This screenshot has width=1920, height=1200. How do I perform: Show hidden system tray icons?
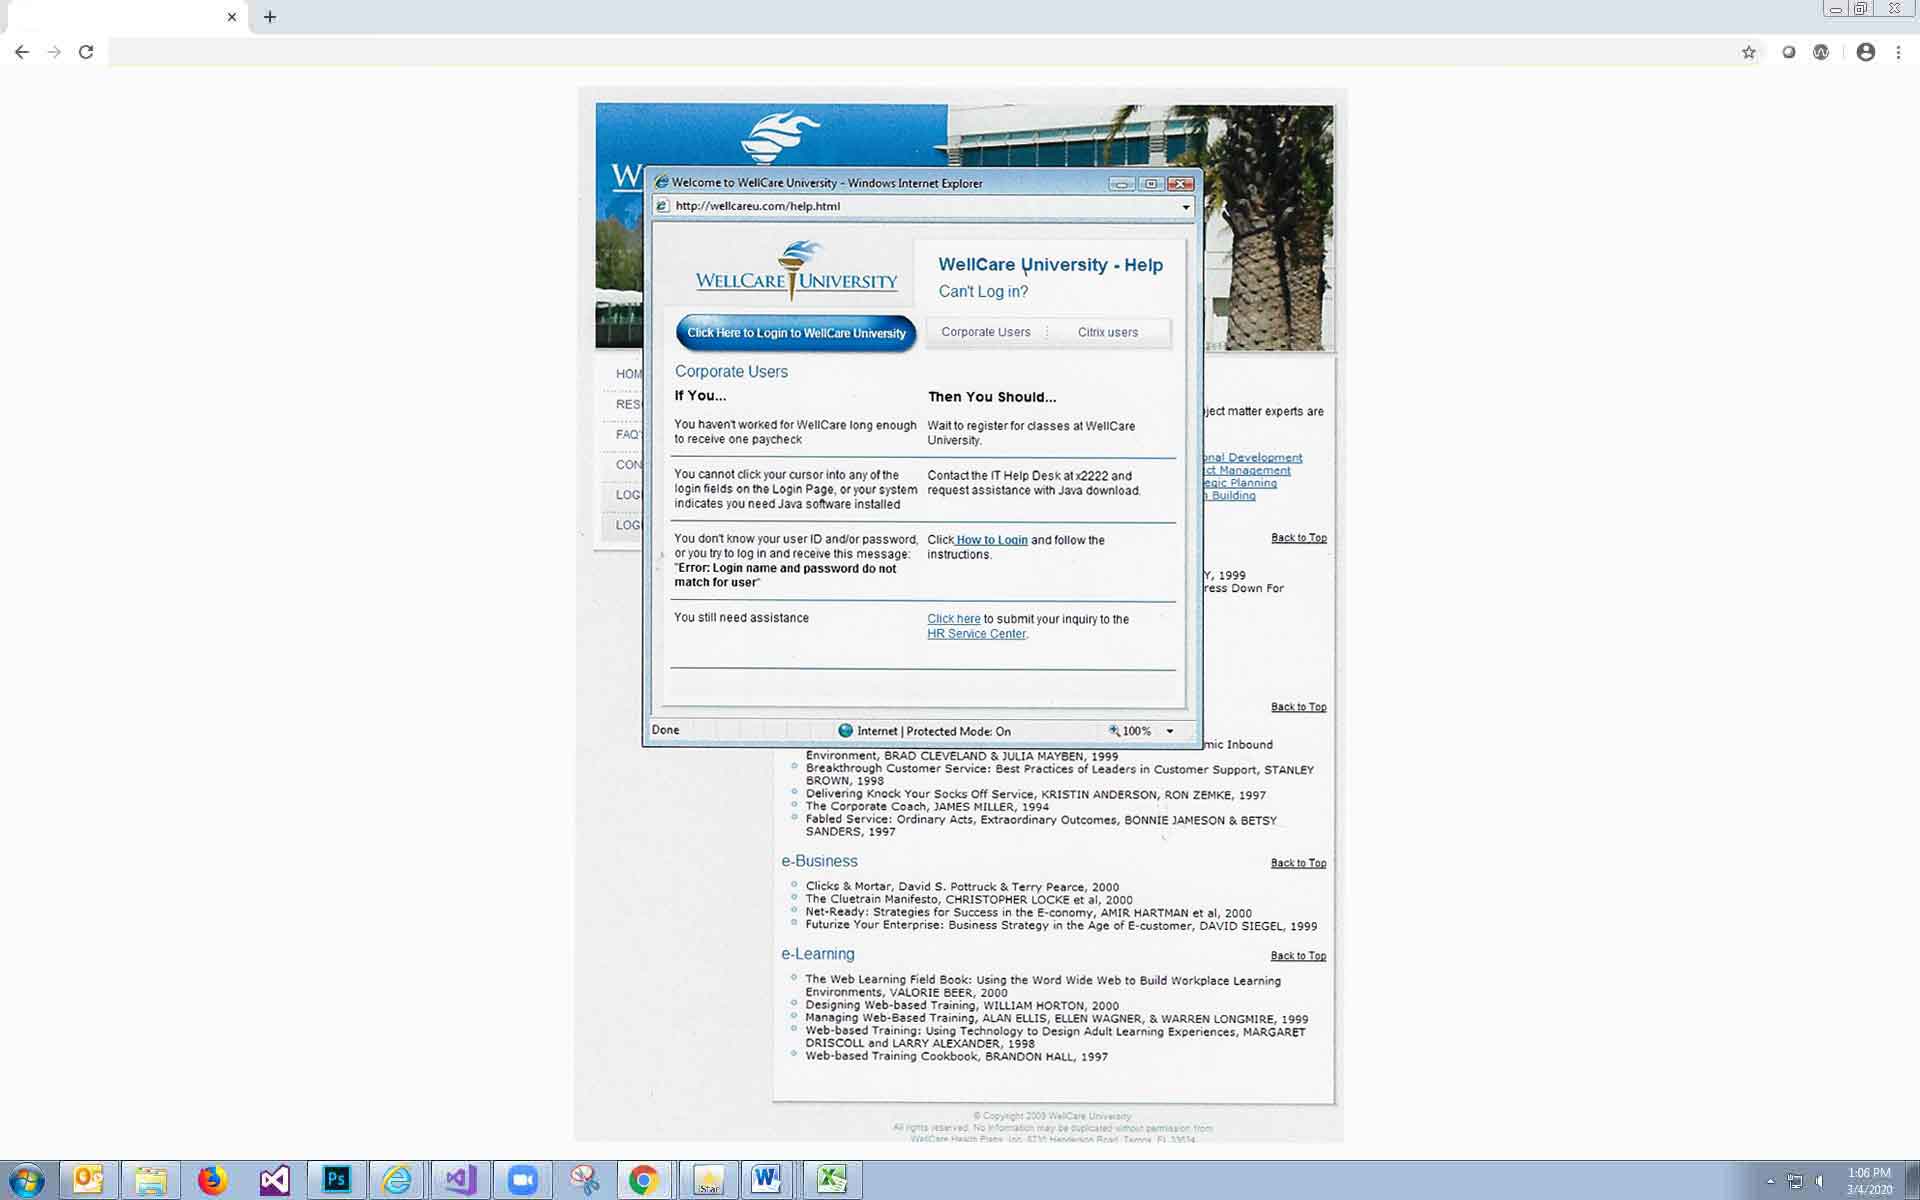pyautogui.click(x=1770, y=1181)
